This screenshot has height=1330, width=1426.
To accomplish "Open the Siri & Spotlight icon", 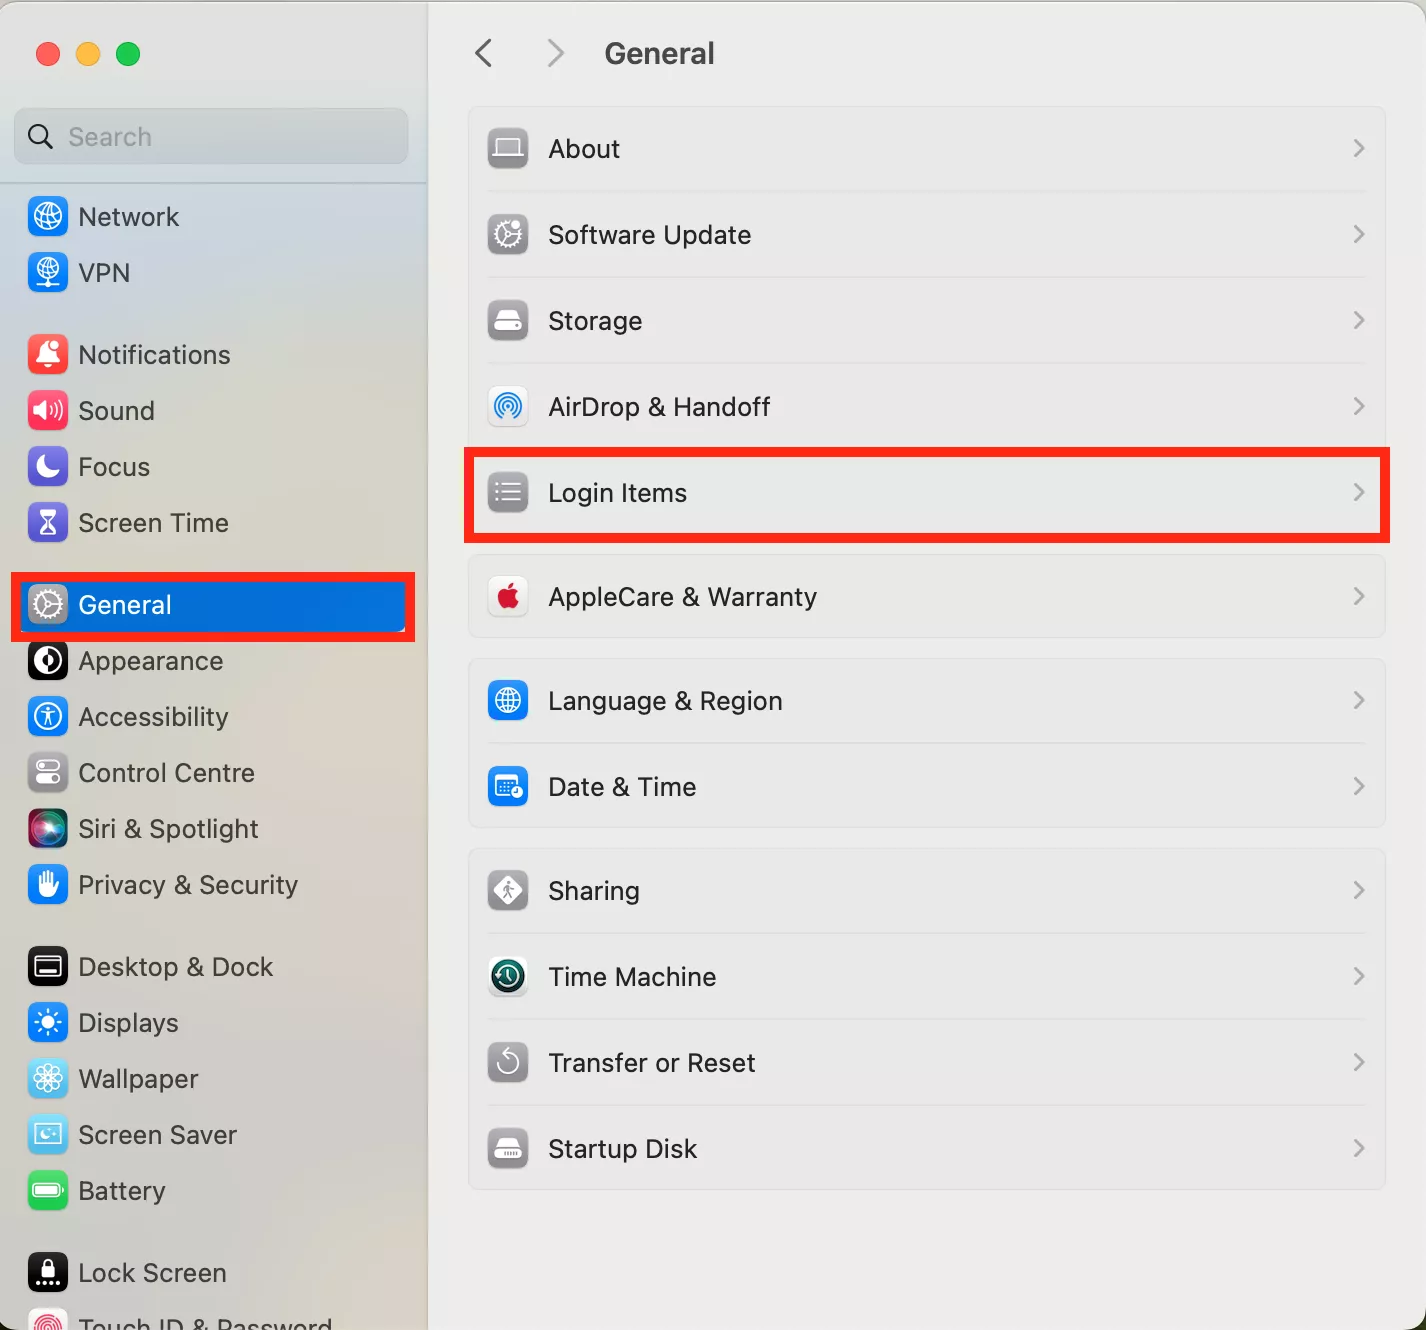I will [48, 829].
